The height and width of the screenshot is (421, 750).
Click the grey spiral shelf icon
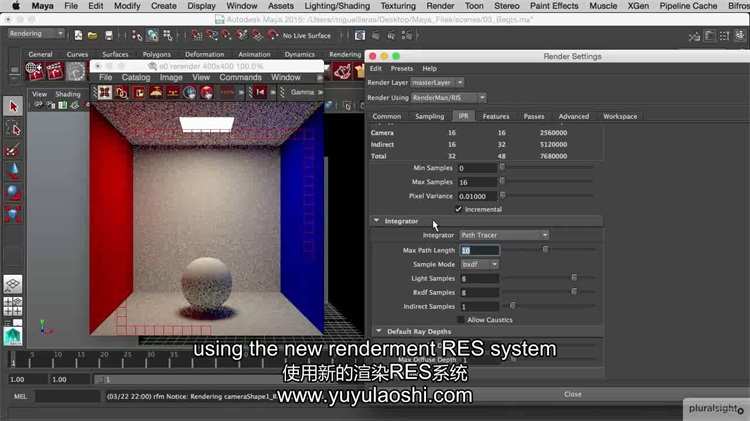(76, 71)
